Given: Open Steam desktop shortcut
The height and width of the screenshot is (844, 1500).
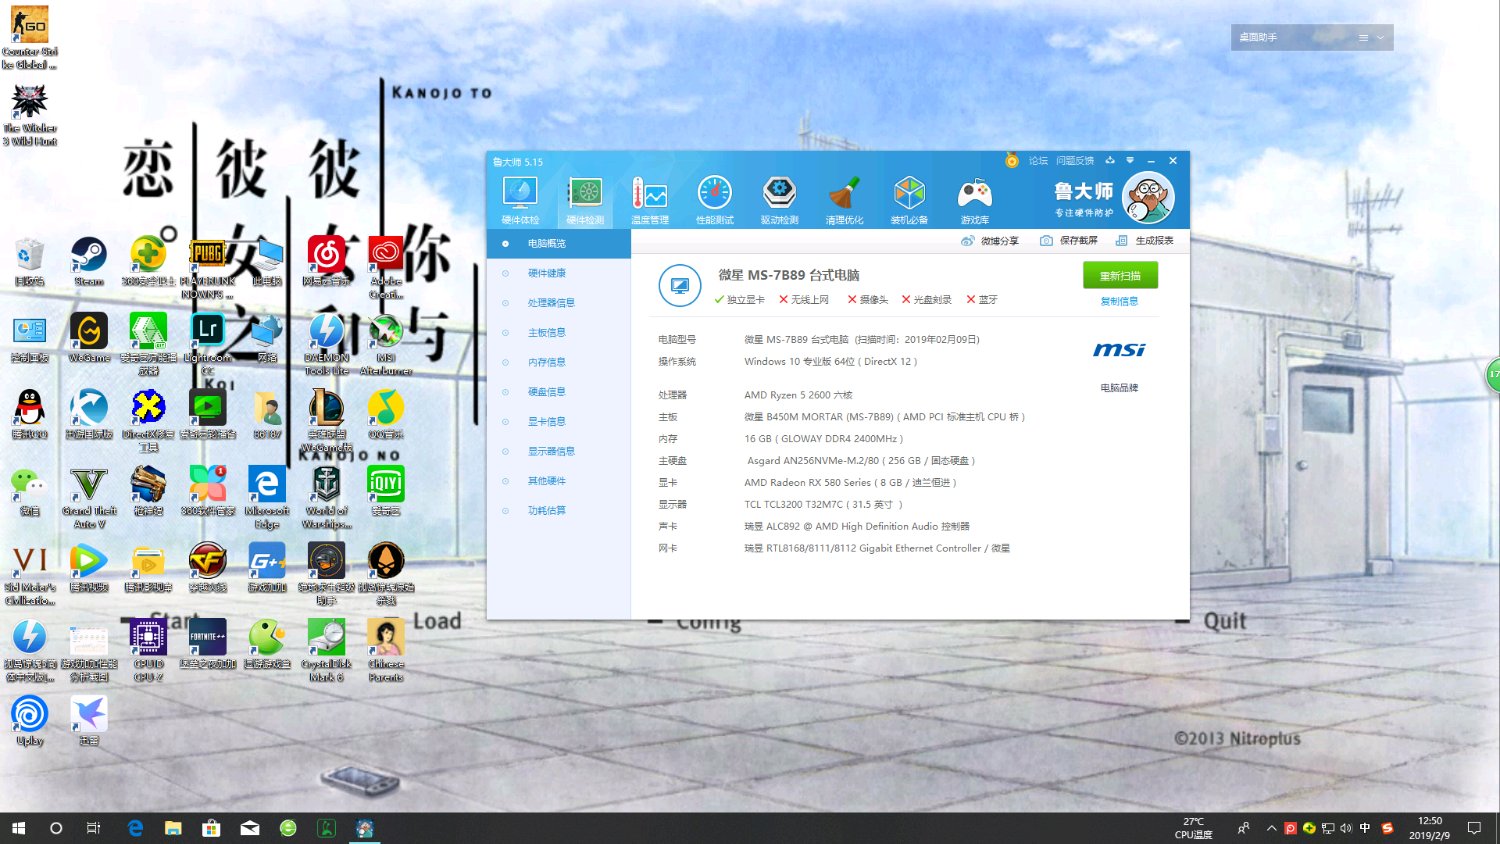Looking at the screenshot, I should coord(89,262).
